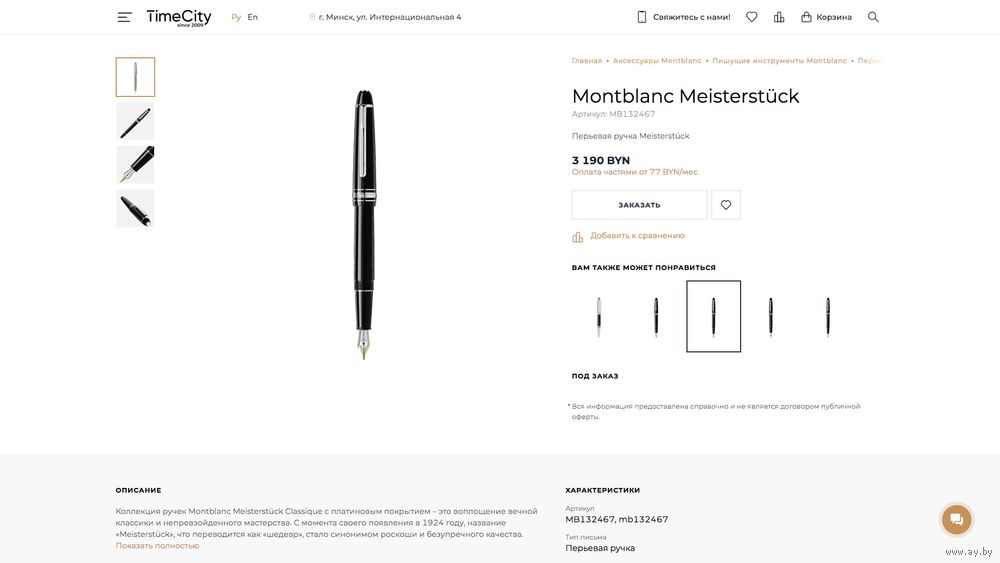
Task: Expand description with Показать полностью
Action: click(x=157, y=546)
